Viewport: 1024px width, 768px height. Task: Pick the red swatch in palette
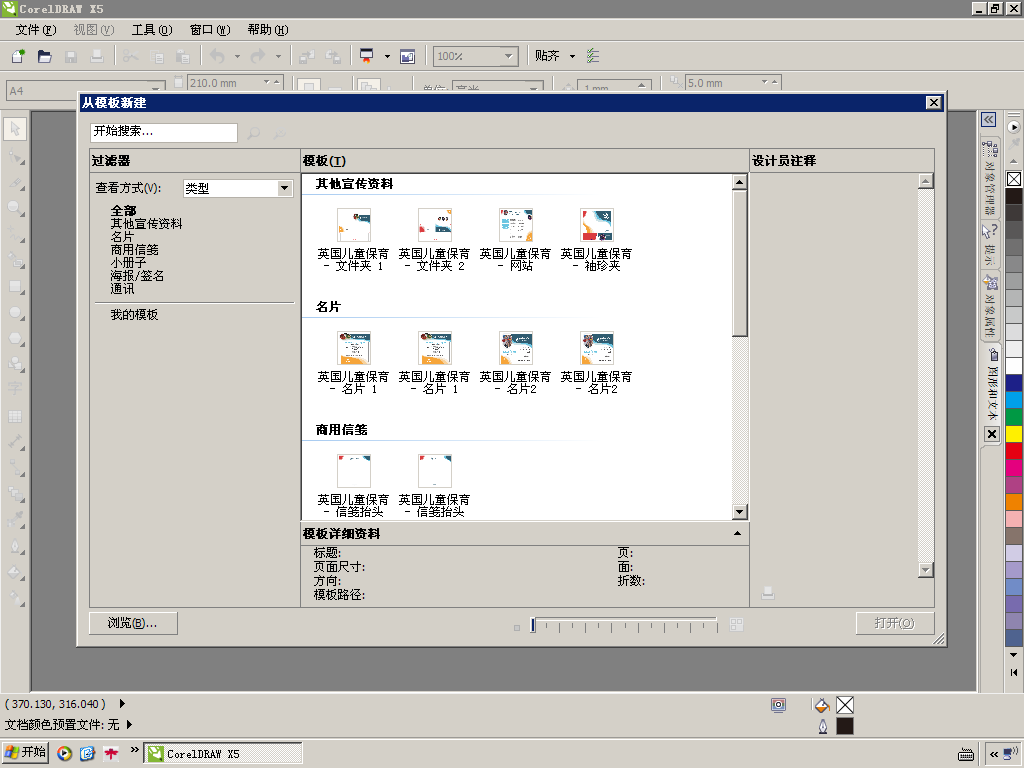(x=1014, y=451)
